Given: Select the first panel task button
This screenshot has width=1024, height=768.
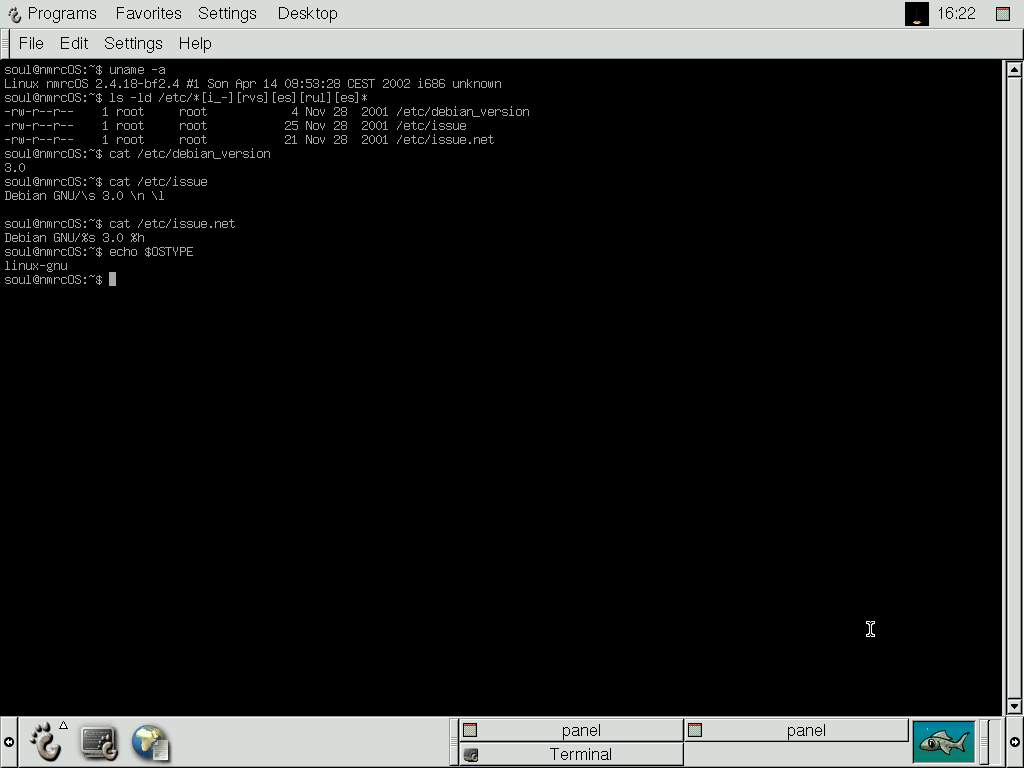Looking at the screenshot, I should (571, 730).
